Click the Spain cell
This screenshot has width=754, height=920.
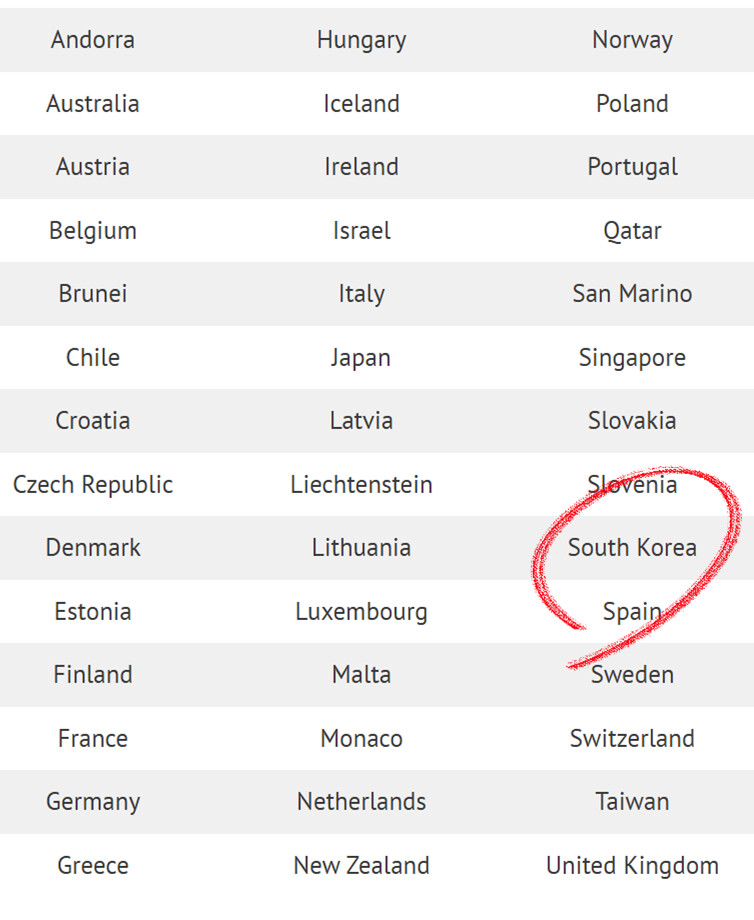[632, 612]
